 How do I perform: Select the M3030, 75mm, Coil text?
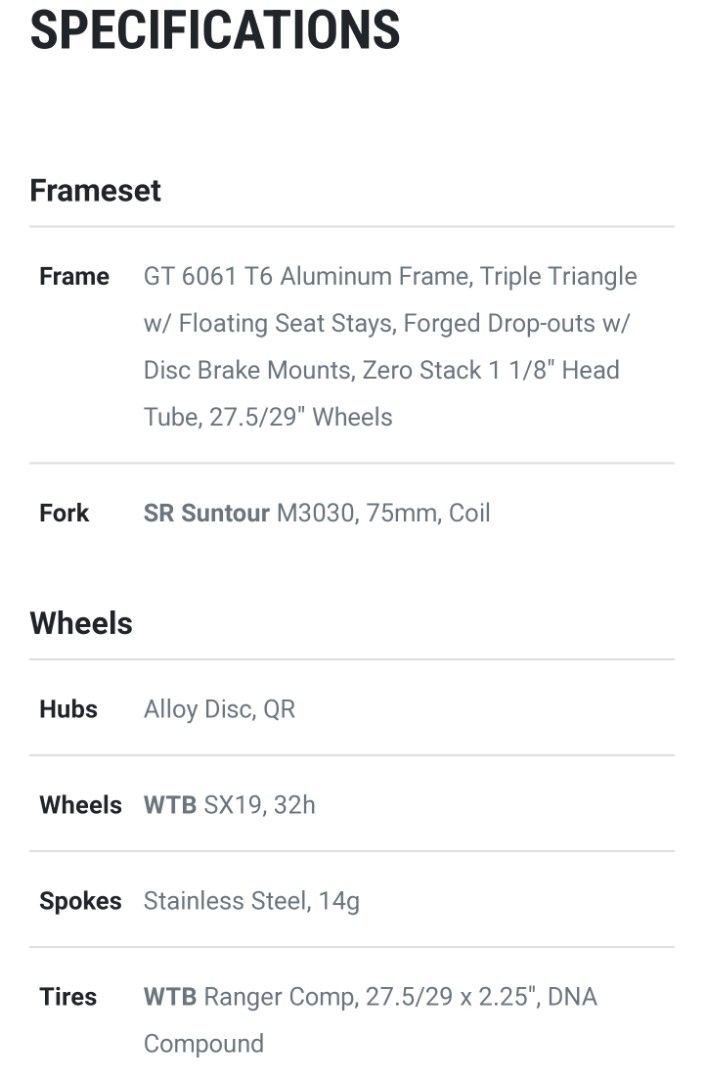point(383,513)
